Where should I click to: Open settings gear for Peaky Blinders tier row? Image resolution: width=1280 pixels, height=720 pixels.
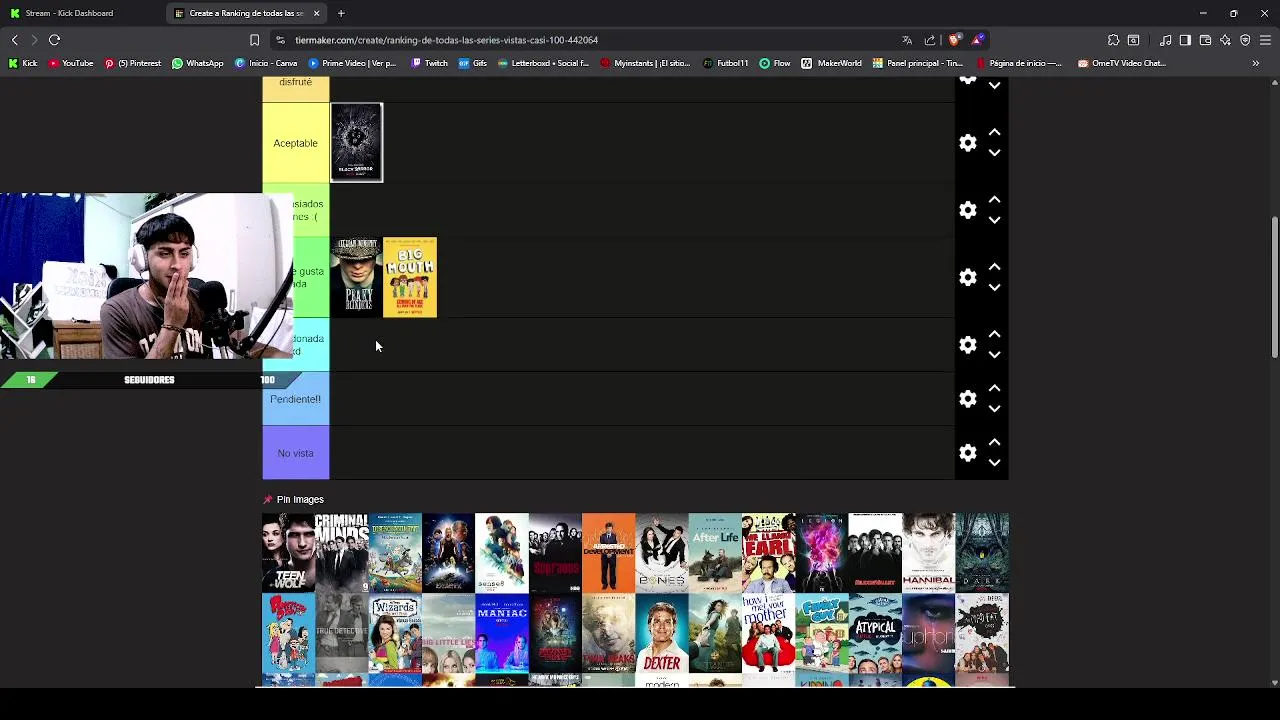pyautogui.click(x=967, y=277)
